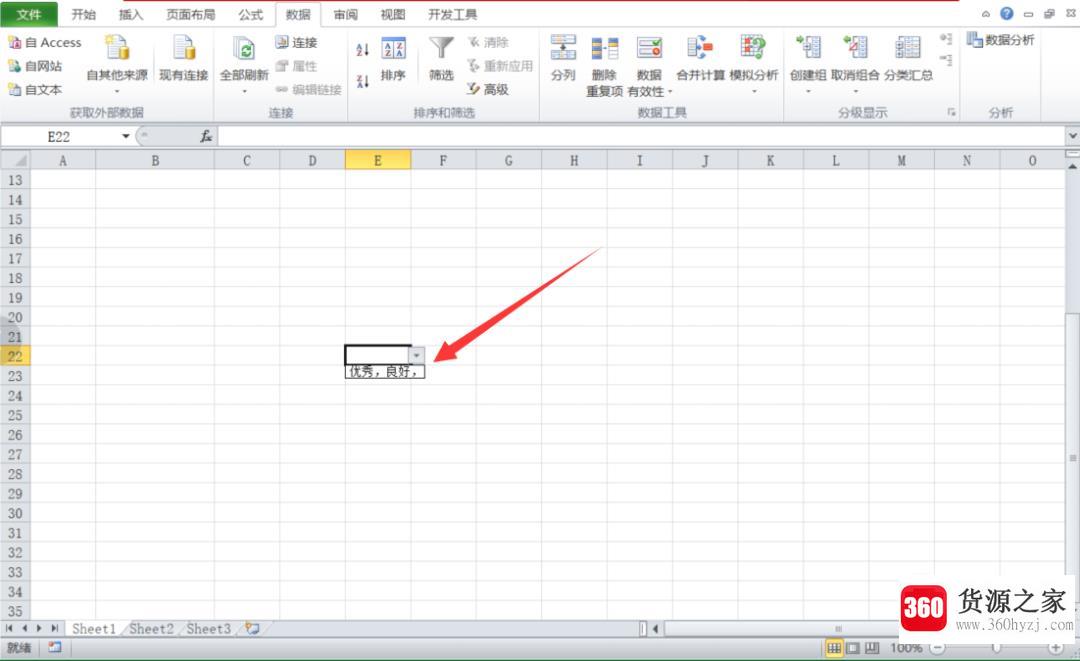
Task: Toggle the Filter (筛选) funnel
Action: (441, 59)
